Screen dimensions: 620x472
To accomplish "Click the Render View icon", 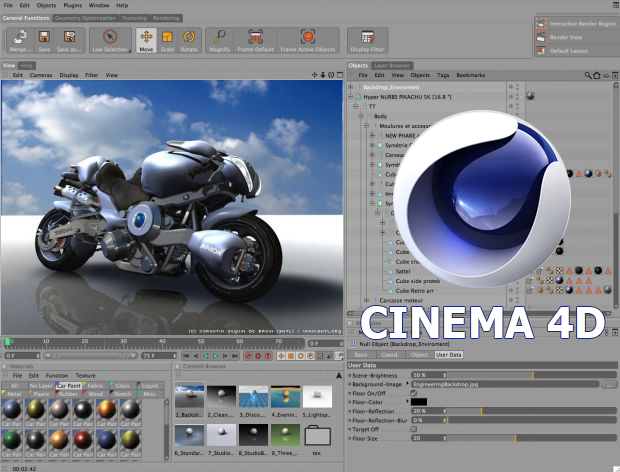I will [x=541, y=37].
